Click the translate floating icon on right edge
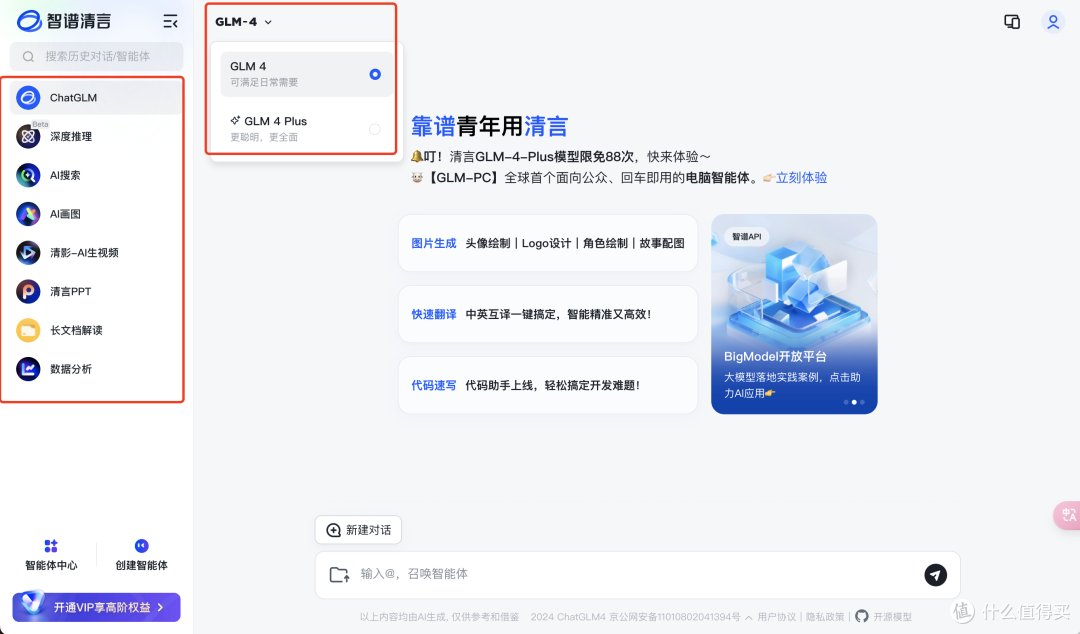This screenshot has height=634, width=1080. (x=1068, y=515)
